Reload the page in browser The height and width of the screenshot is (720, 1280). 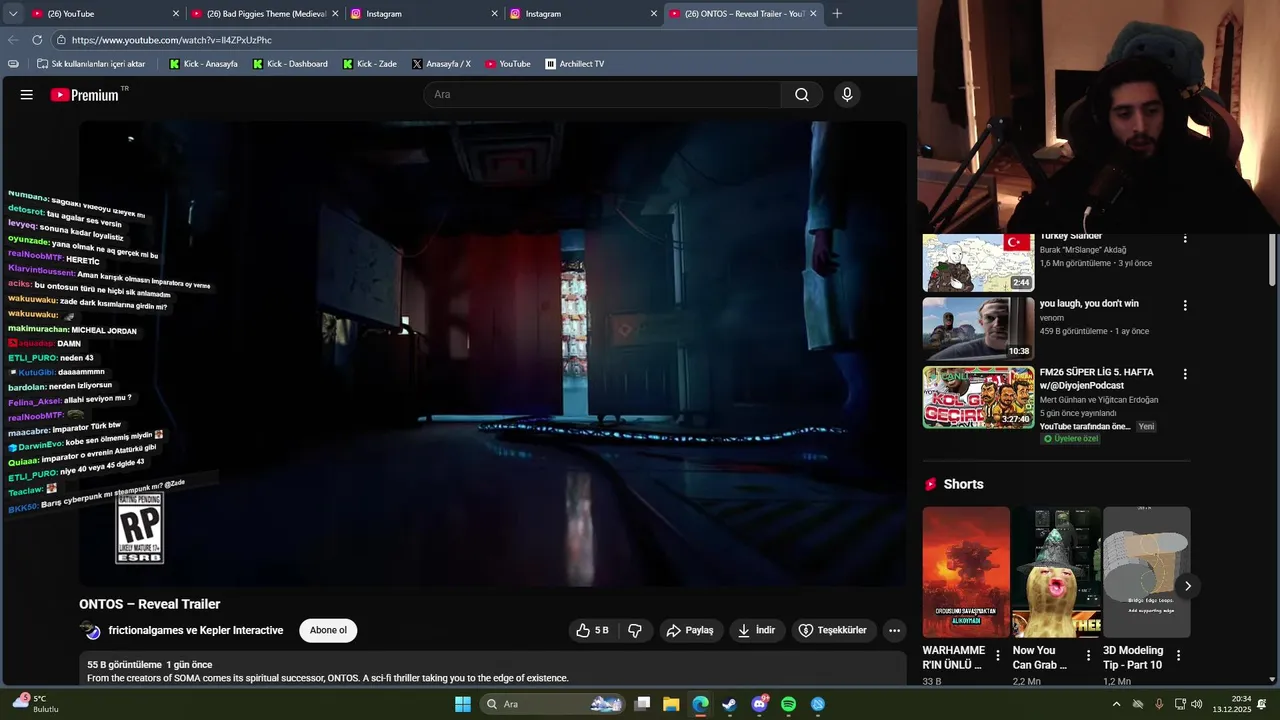pyautogui.click(x=37, y=40)
